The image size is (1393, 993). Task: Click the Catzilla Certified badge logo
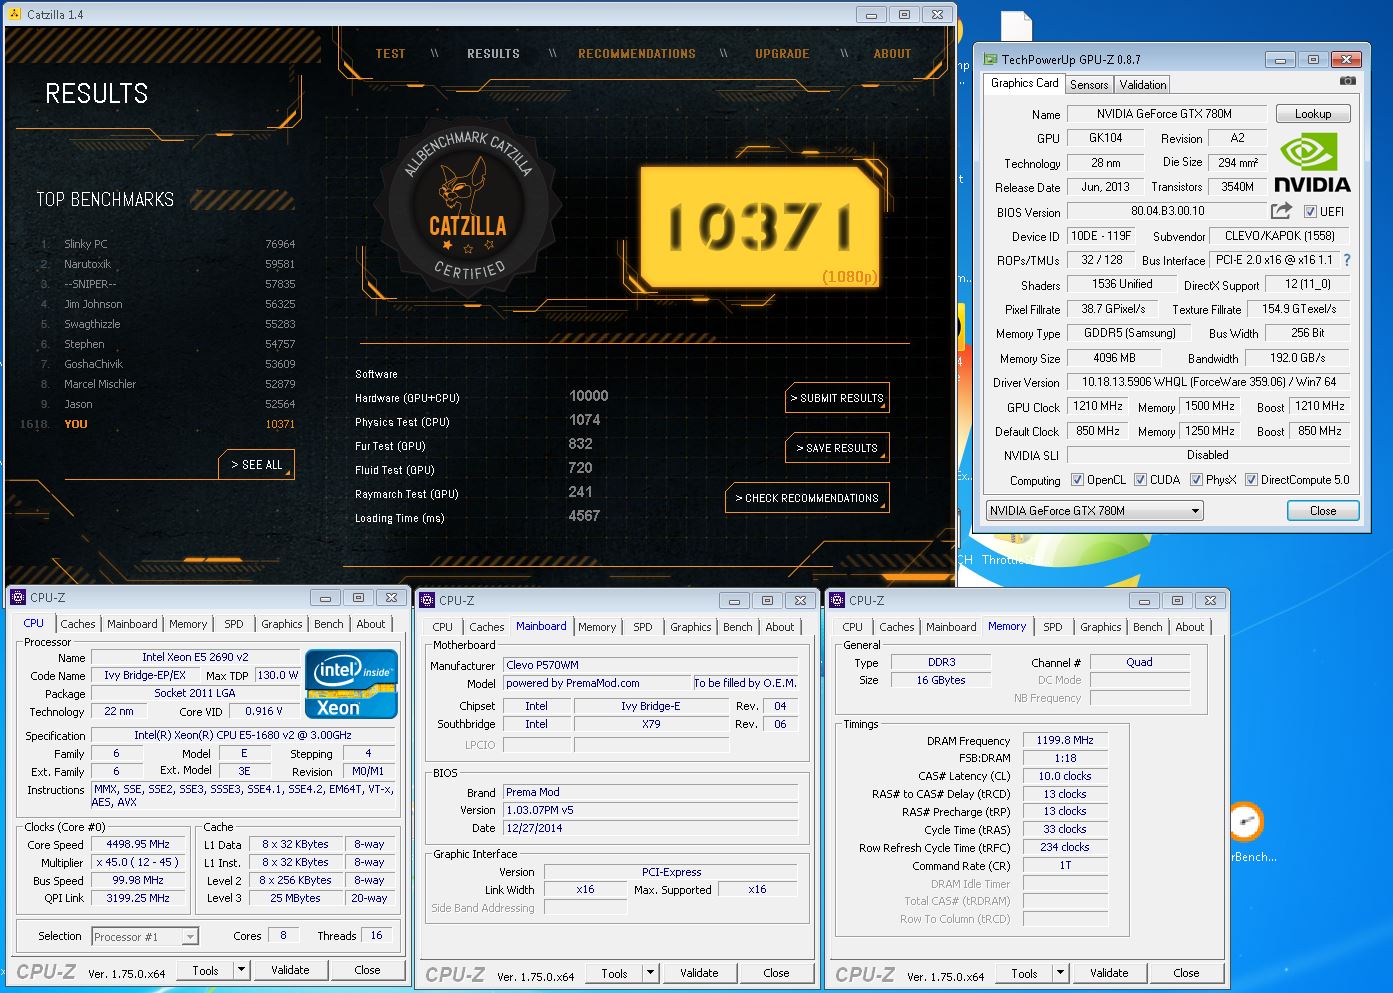(x=467, y=207)
